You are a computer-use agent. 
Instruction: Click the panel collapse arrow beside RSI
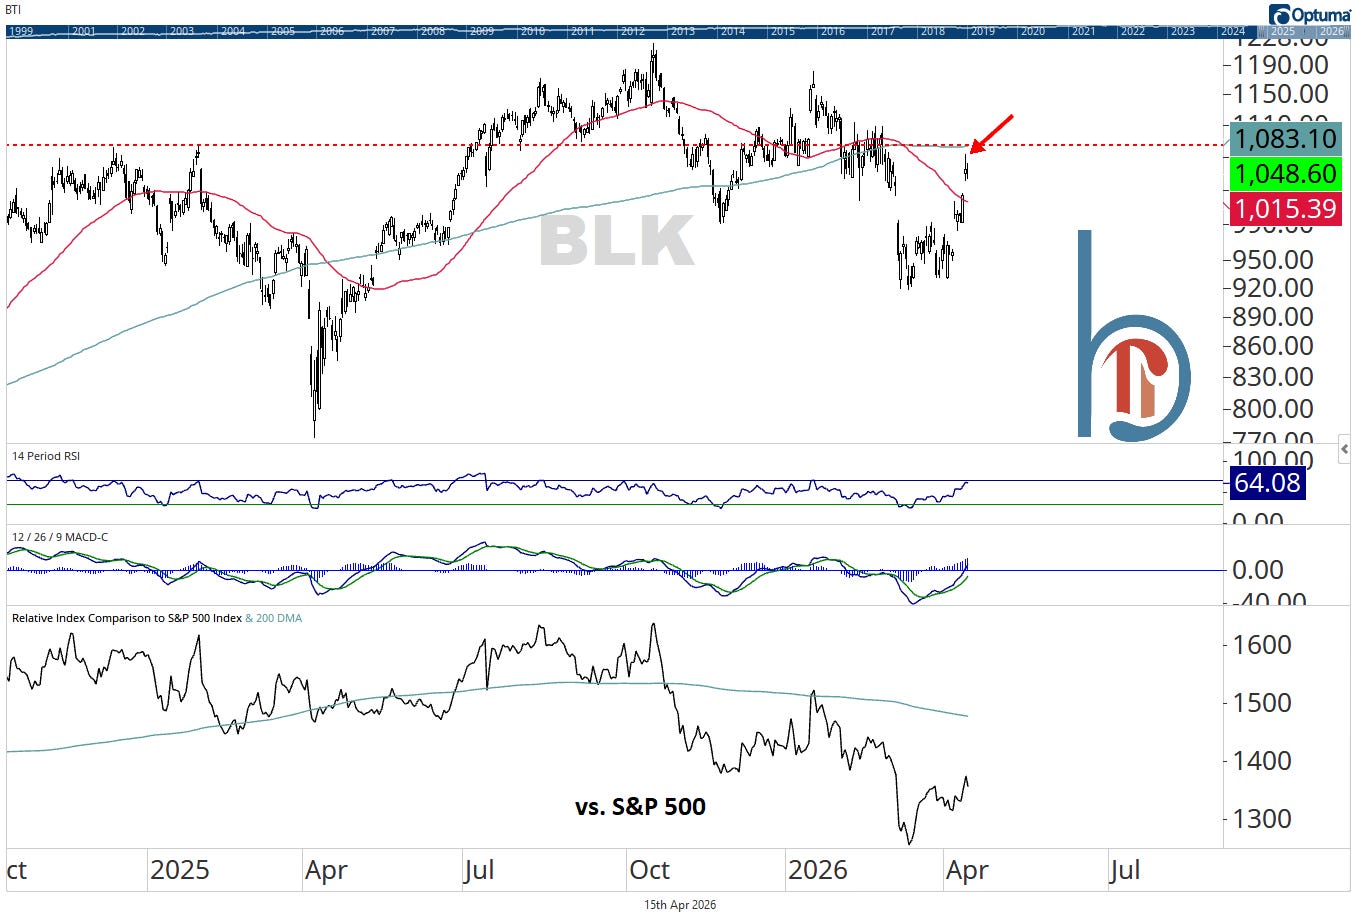1344,450
